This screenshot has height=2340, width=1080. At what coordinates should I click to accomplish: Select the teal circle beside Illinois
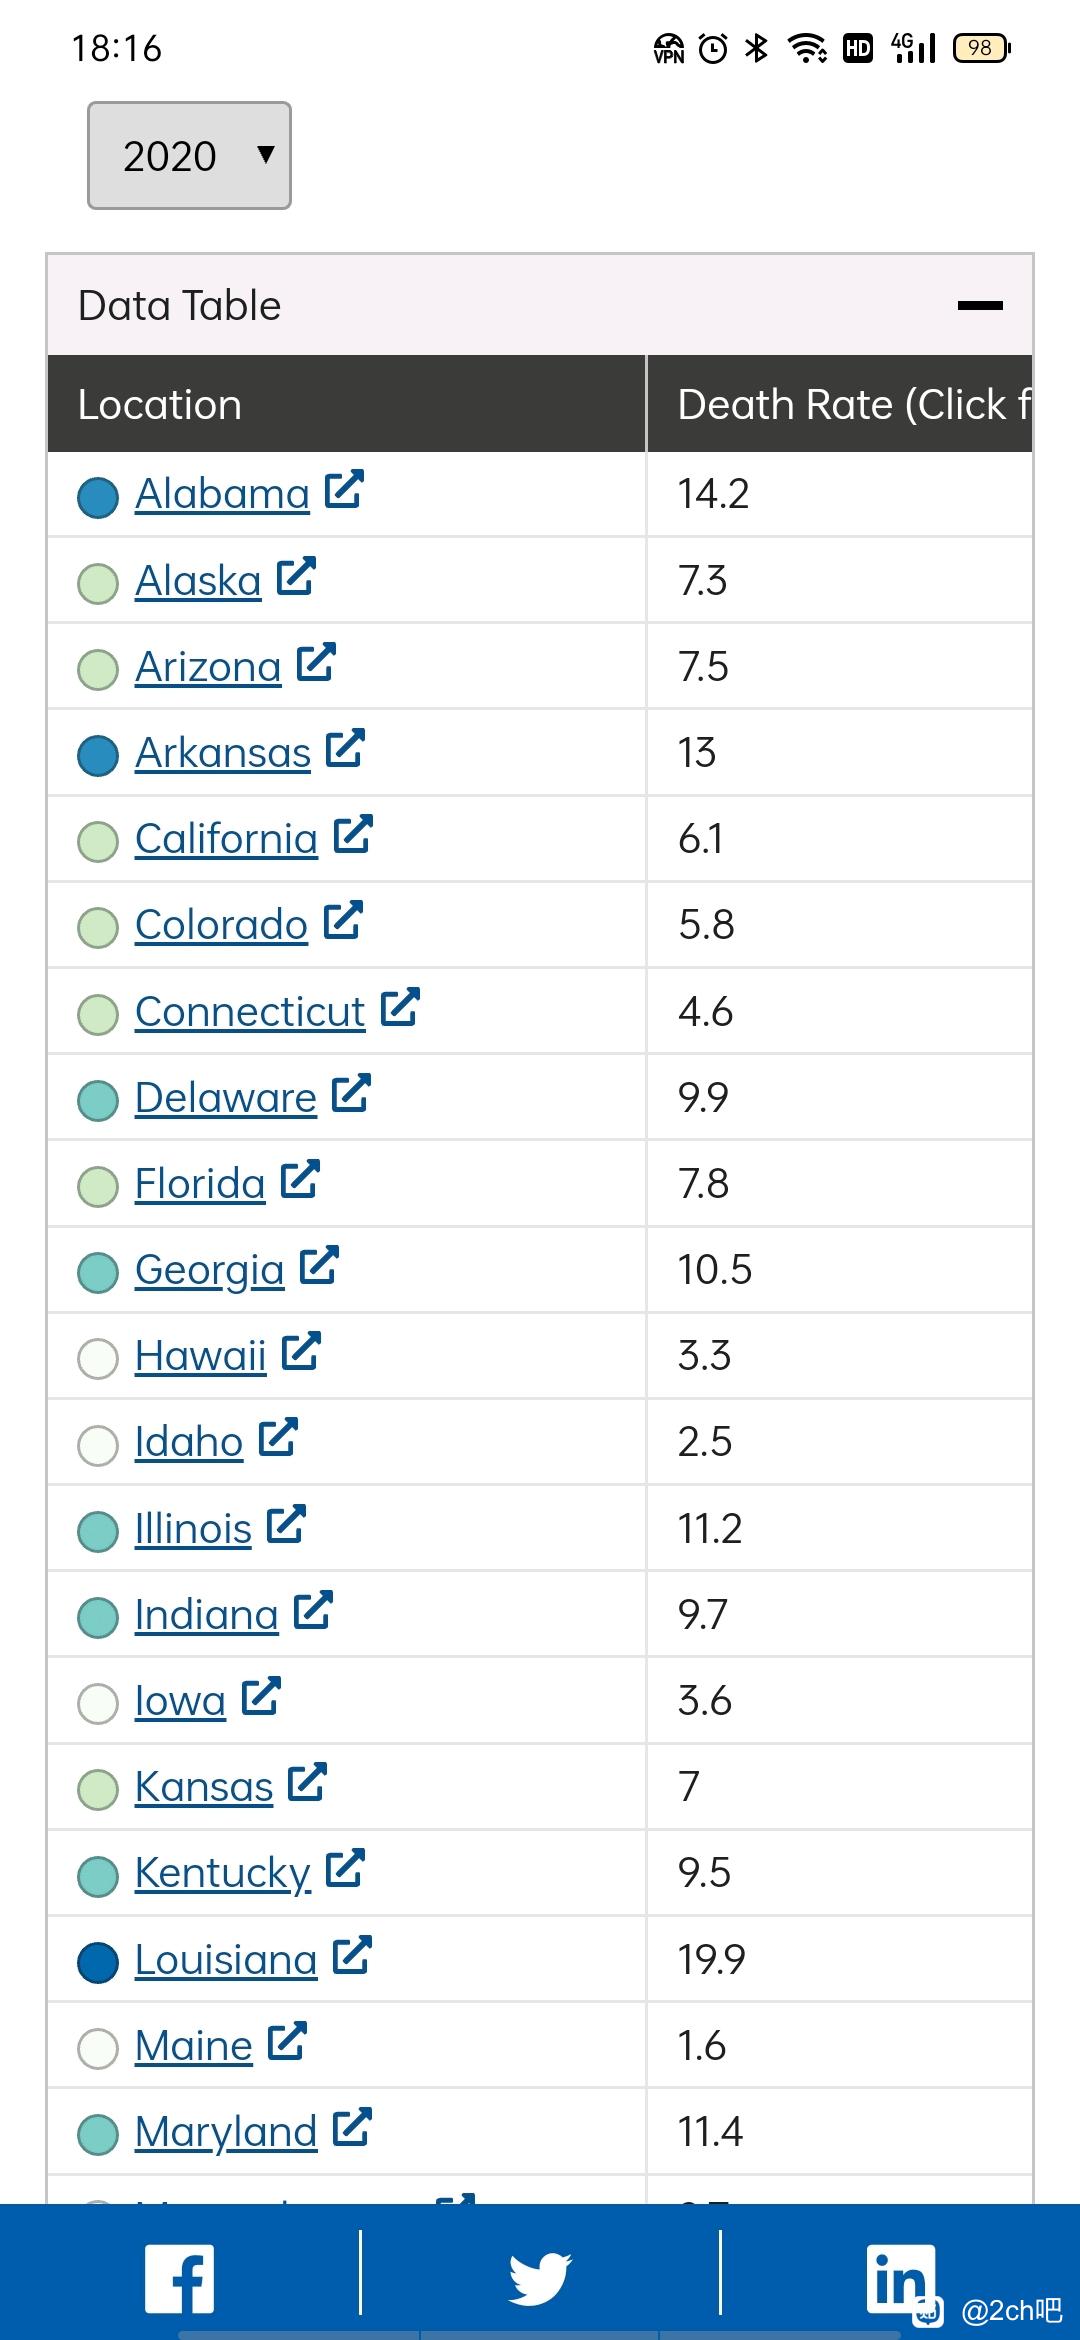pyautogui.click(x=98, y=1531)
